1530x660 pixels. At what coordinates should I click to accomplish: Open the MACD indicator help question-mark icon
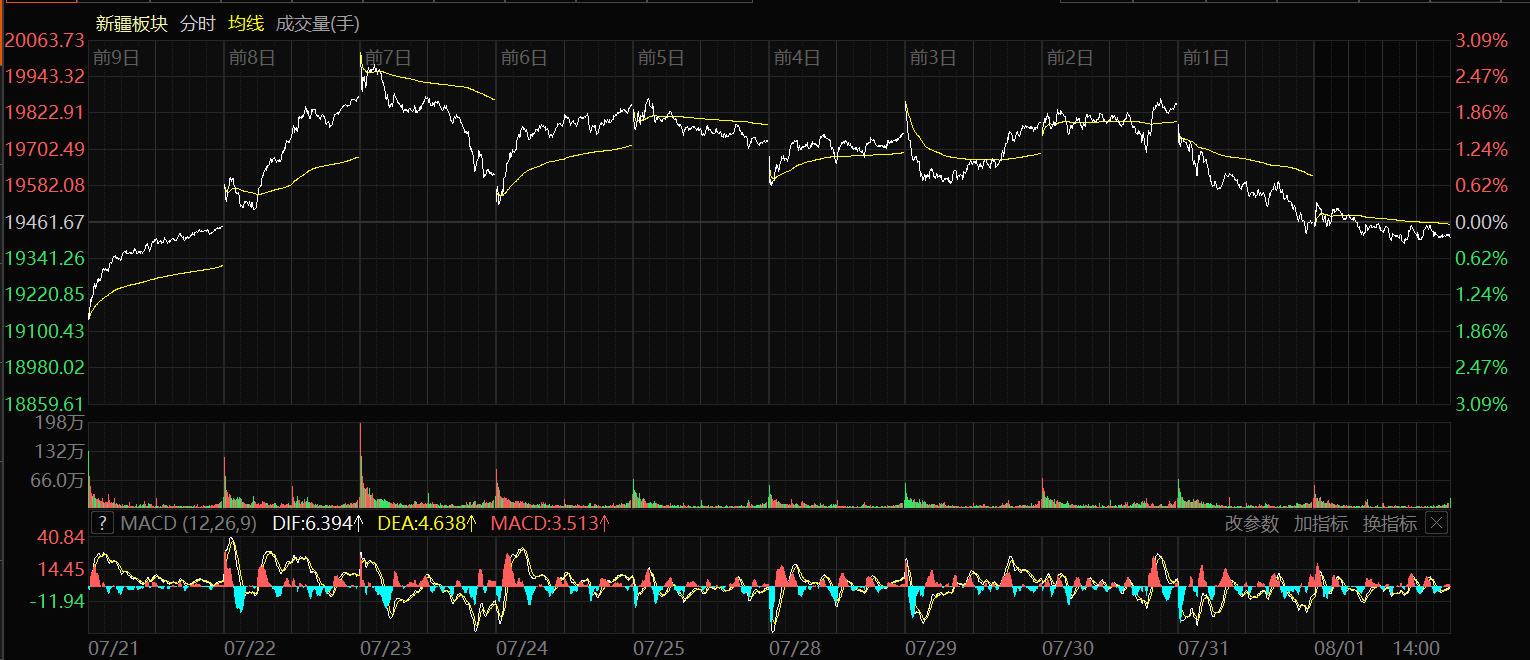(x=102, y=523)
